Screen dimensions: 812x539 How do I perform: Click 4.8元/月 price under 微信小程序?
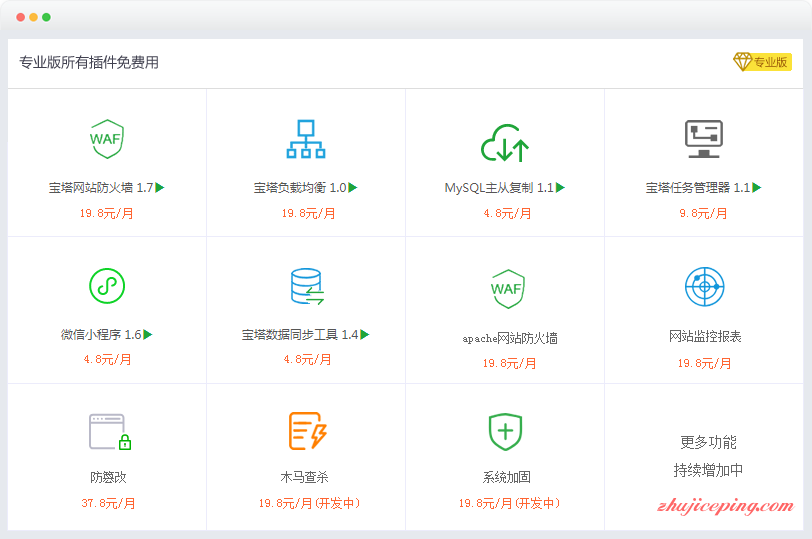[107, 359]
